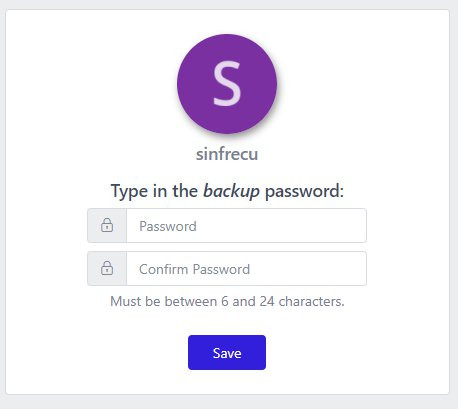Click the gray box holding the first lock icon
The height and width of the screenshot is (409, 458).
point(107,226)
